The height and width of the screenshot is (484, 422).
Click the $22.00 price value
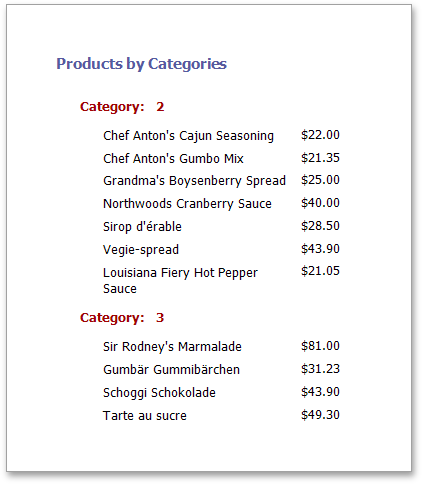(x=320, y=135)
